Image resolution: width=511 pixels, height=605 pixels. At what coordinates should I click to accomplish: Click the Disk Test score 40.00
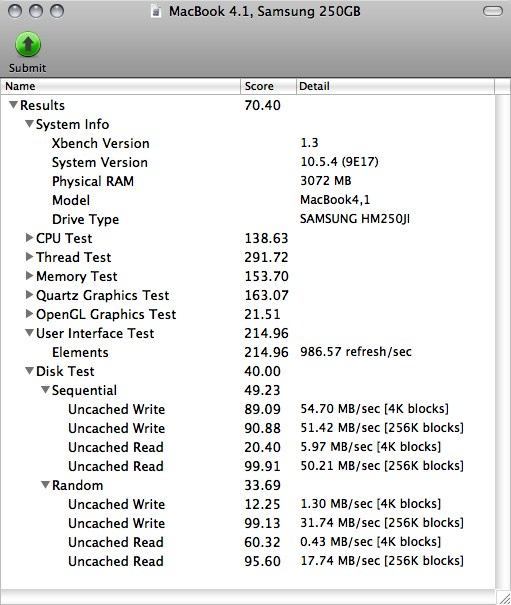tap(262, 371)
